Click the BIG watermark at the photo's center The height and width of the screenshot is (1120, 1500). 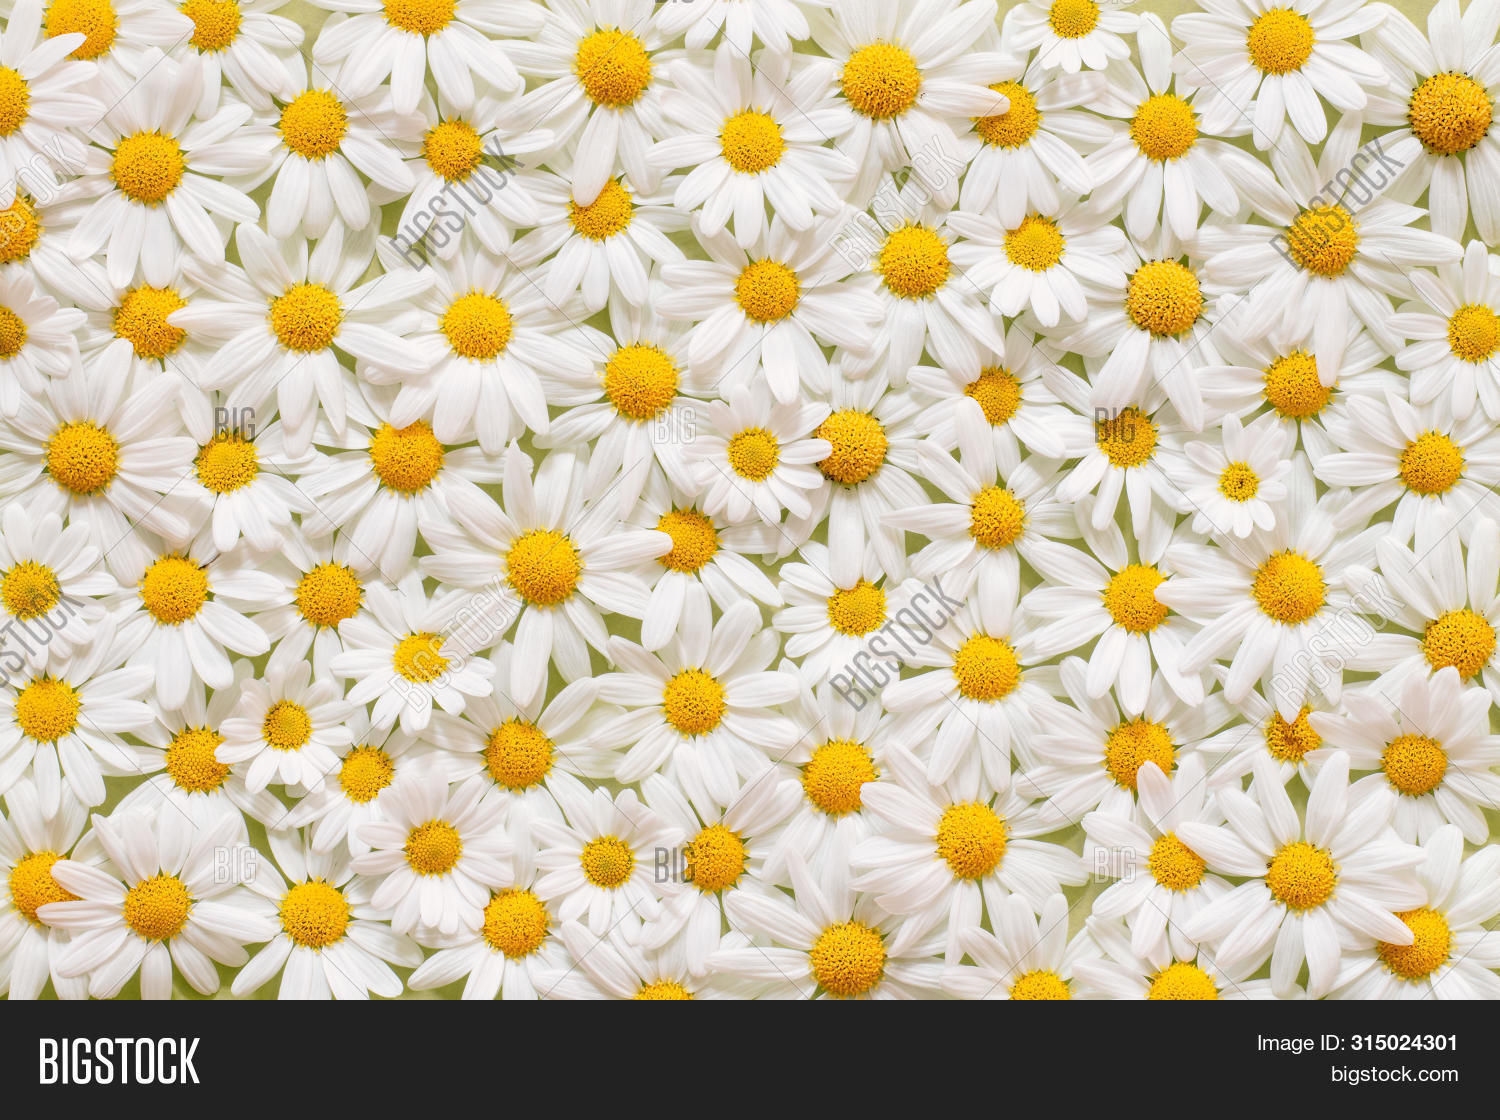pos(675,425)
